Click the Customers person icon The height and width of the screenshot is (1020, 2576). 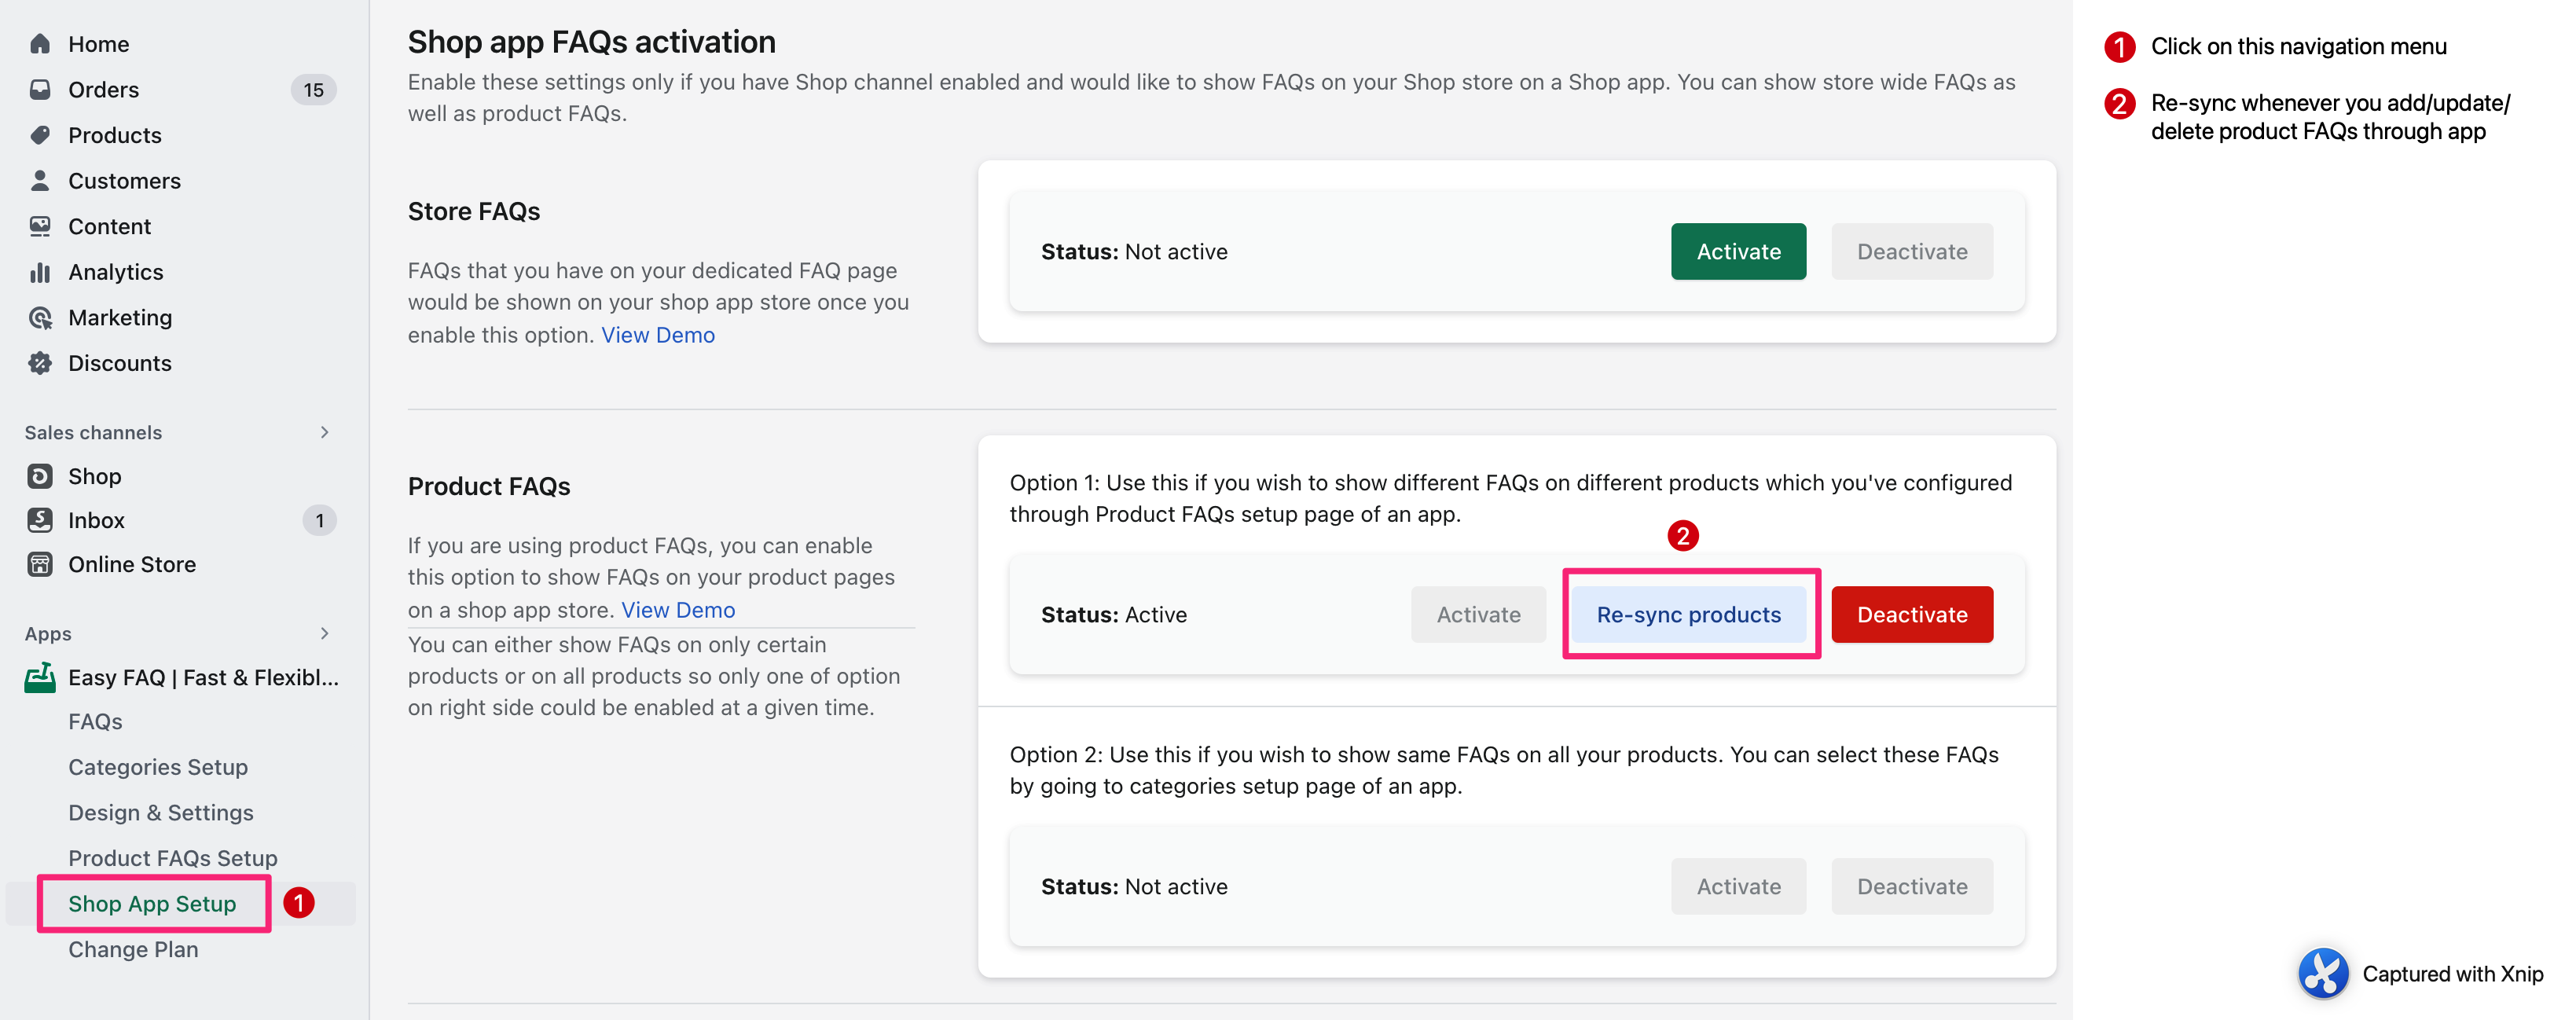click(40, 181)
